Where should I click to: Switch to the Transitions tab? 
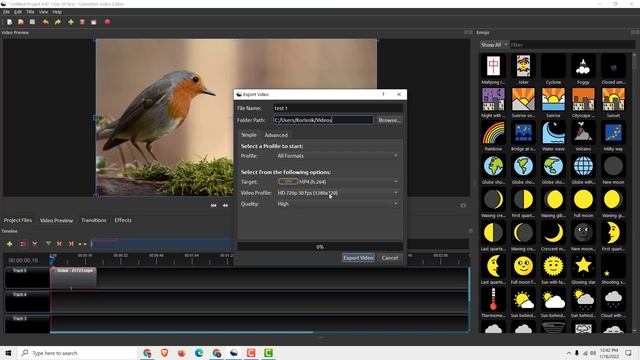(93, 220)
